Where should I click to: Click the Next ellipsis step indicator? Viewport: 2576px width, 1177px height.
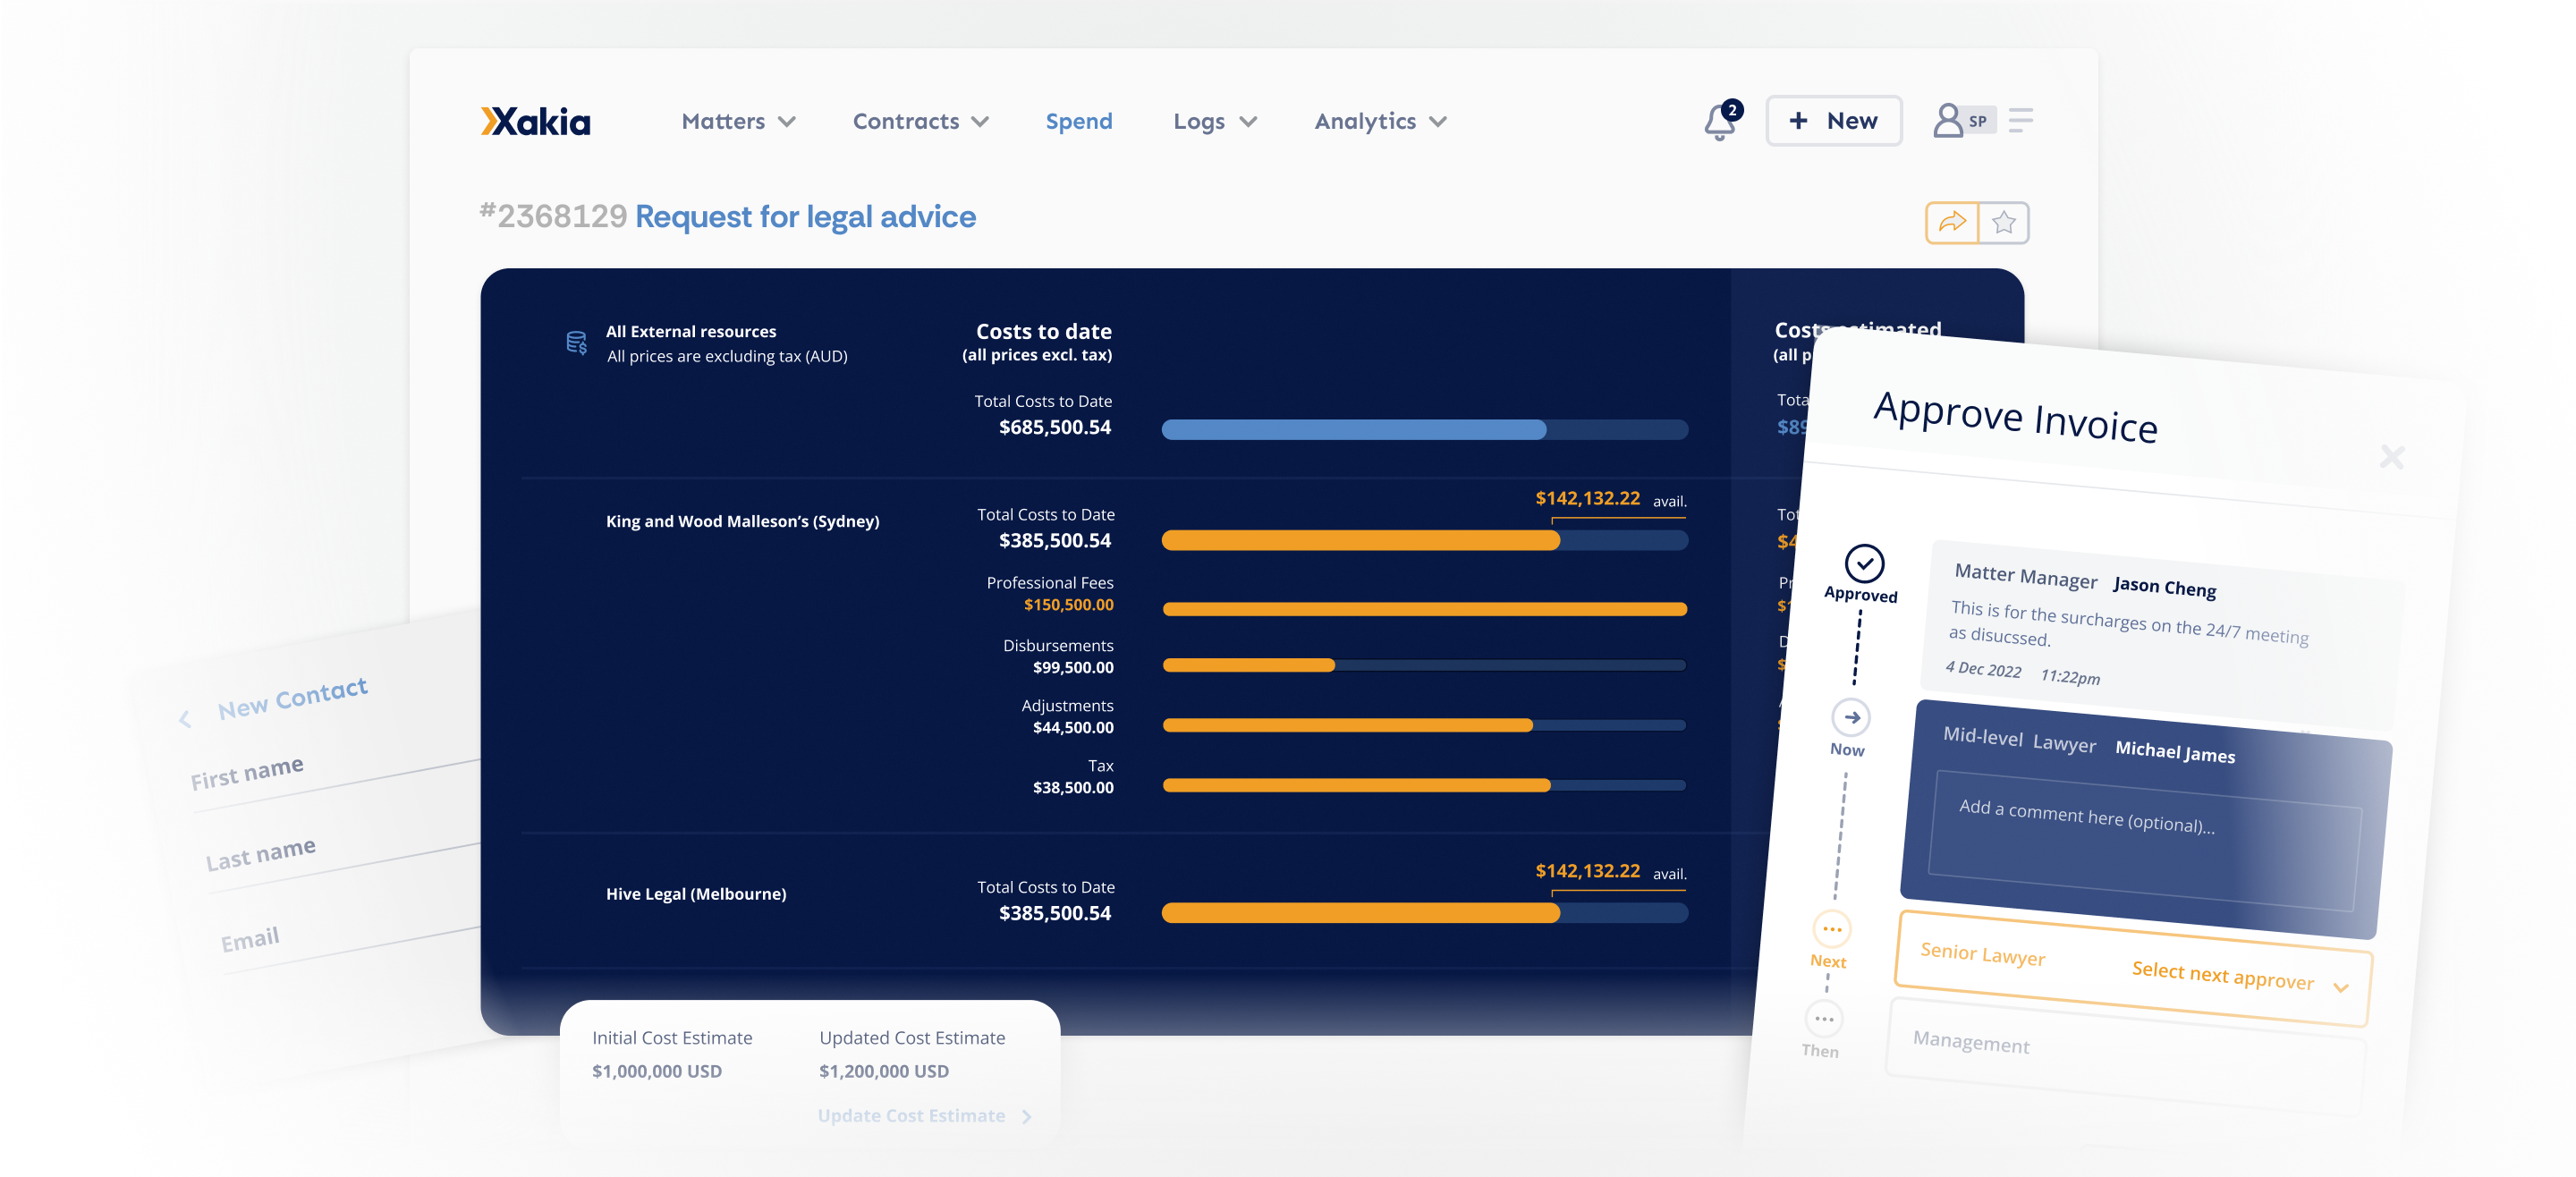[1834, 928]
